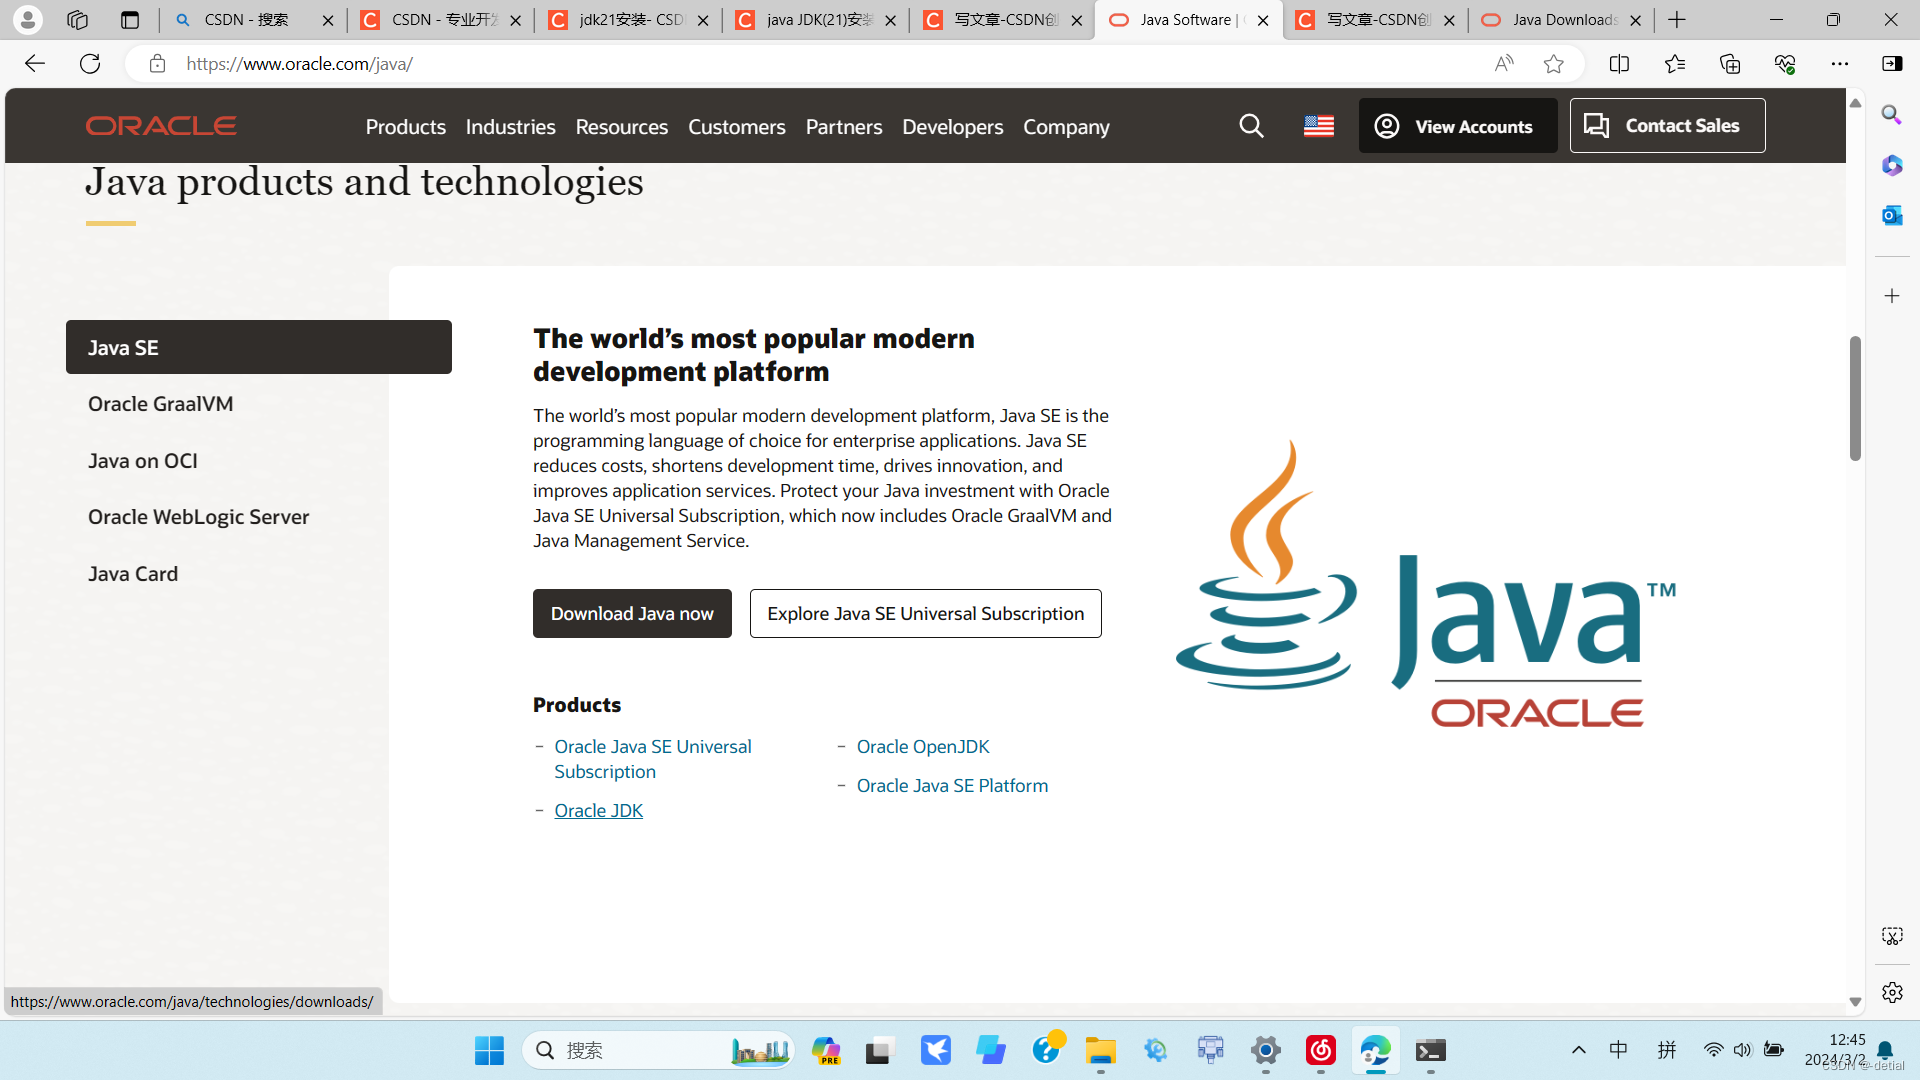This screenshot has height=1080, width=1920.
Task: Open search on the Oracle navigation bar
Action: pyautogui.click(x=1251, y=125)
